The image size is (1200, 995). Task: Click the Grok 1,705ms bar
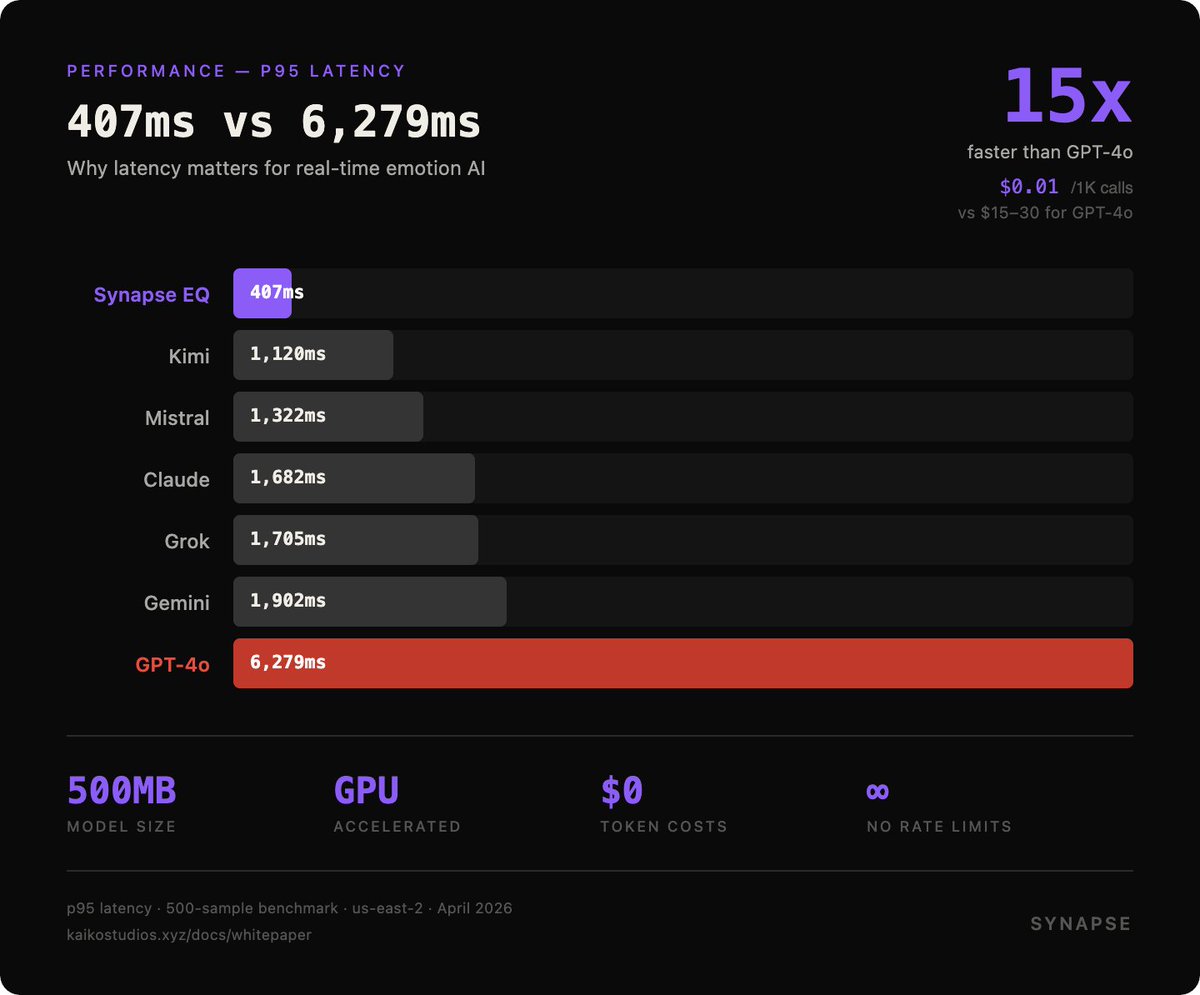pyautogui.click(x=356, y=540)
